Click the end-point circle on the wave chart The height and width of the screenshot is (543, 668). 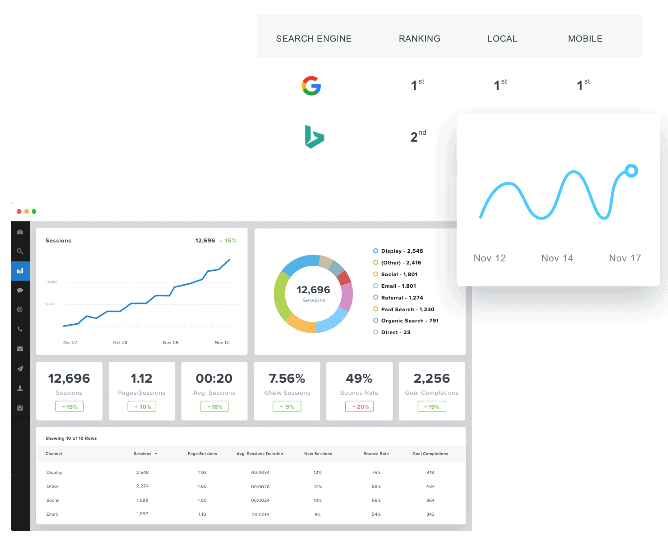tap(631, 171)
